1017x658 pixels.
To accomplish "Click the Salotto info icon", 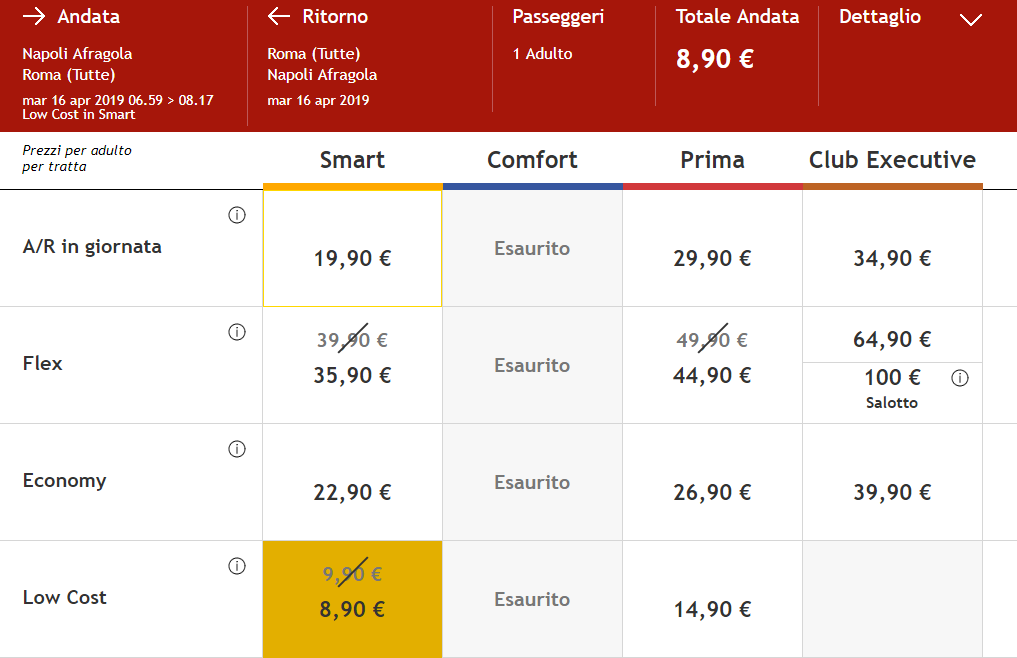I will coord(960,378).
